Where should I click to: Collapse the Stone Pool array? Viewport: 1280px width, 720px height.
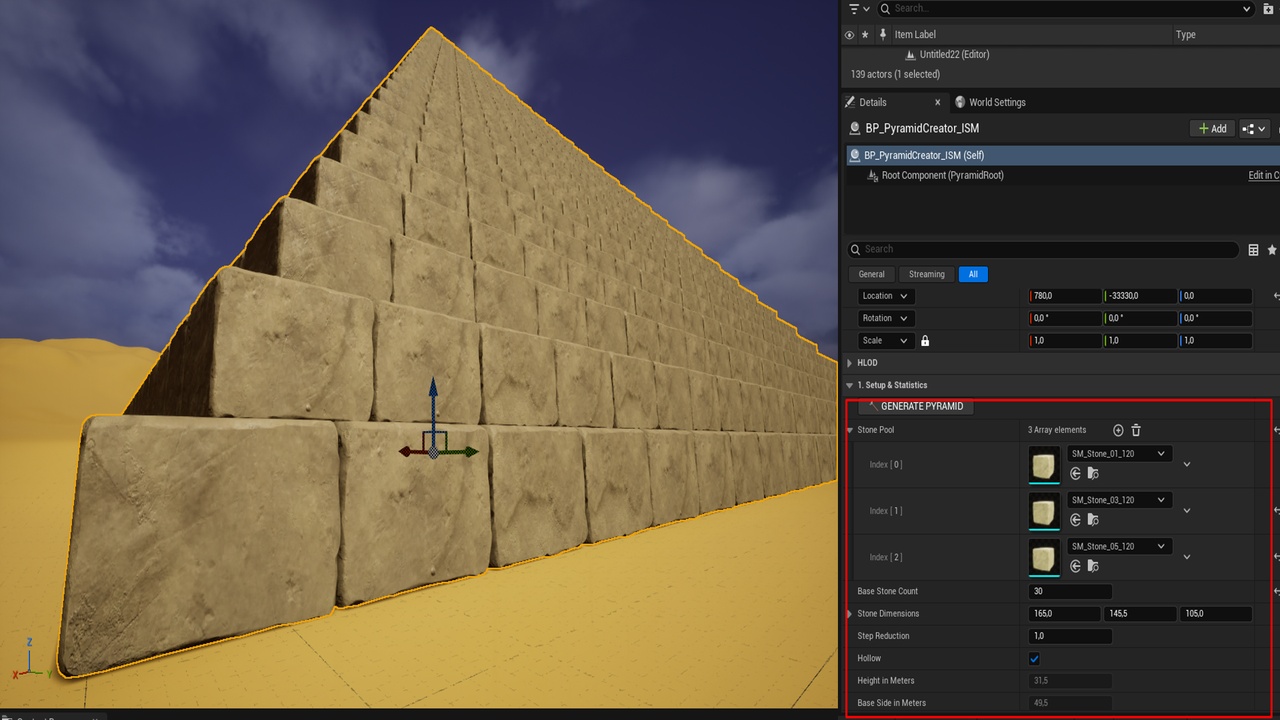click(x=850, y=430)
